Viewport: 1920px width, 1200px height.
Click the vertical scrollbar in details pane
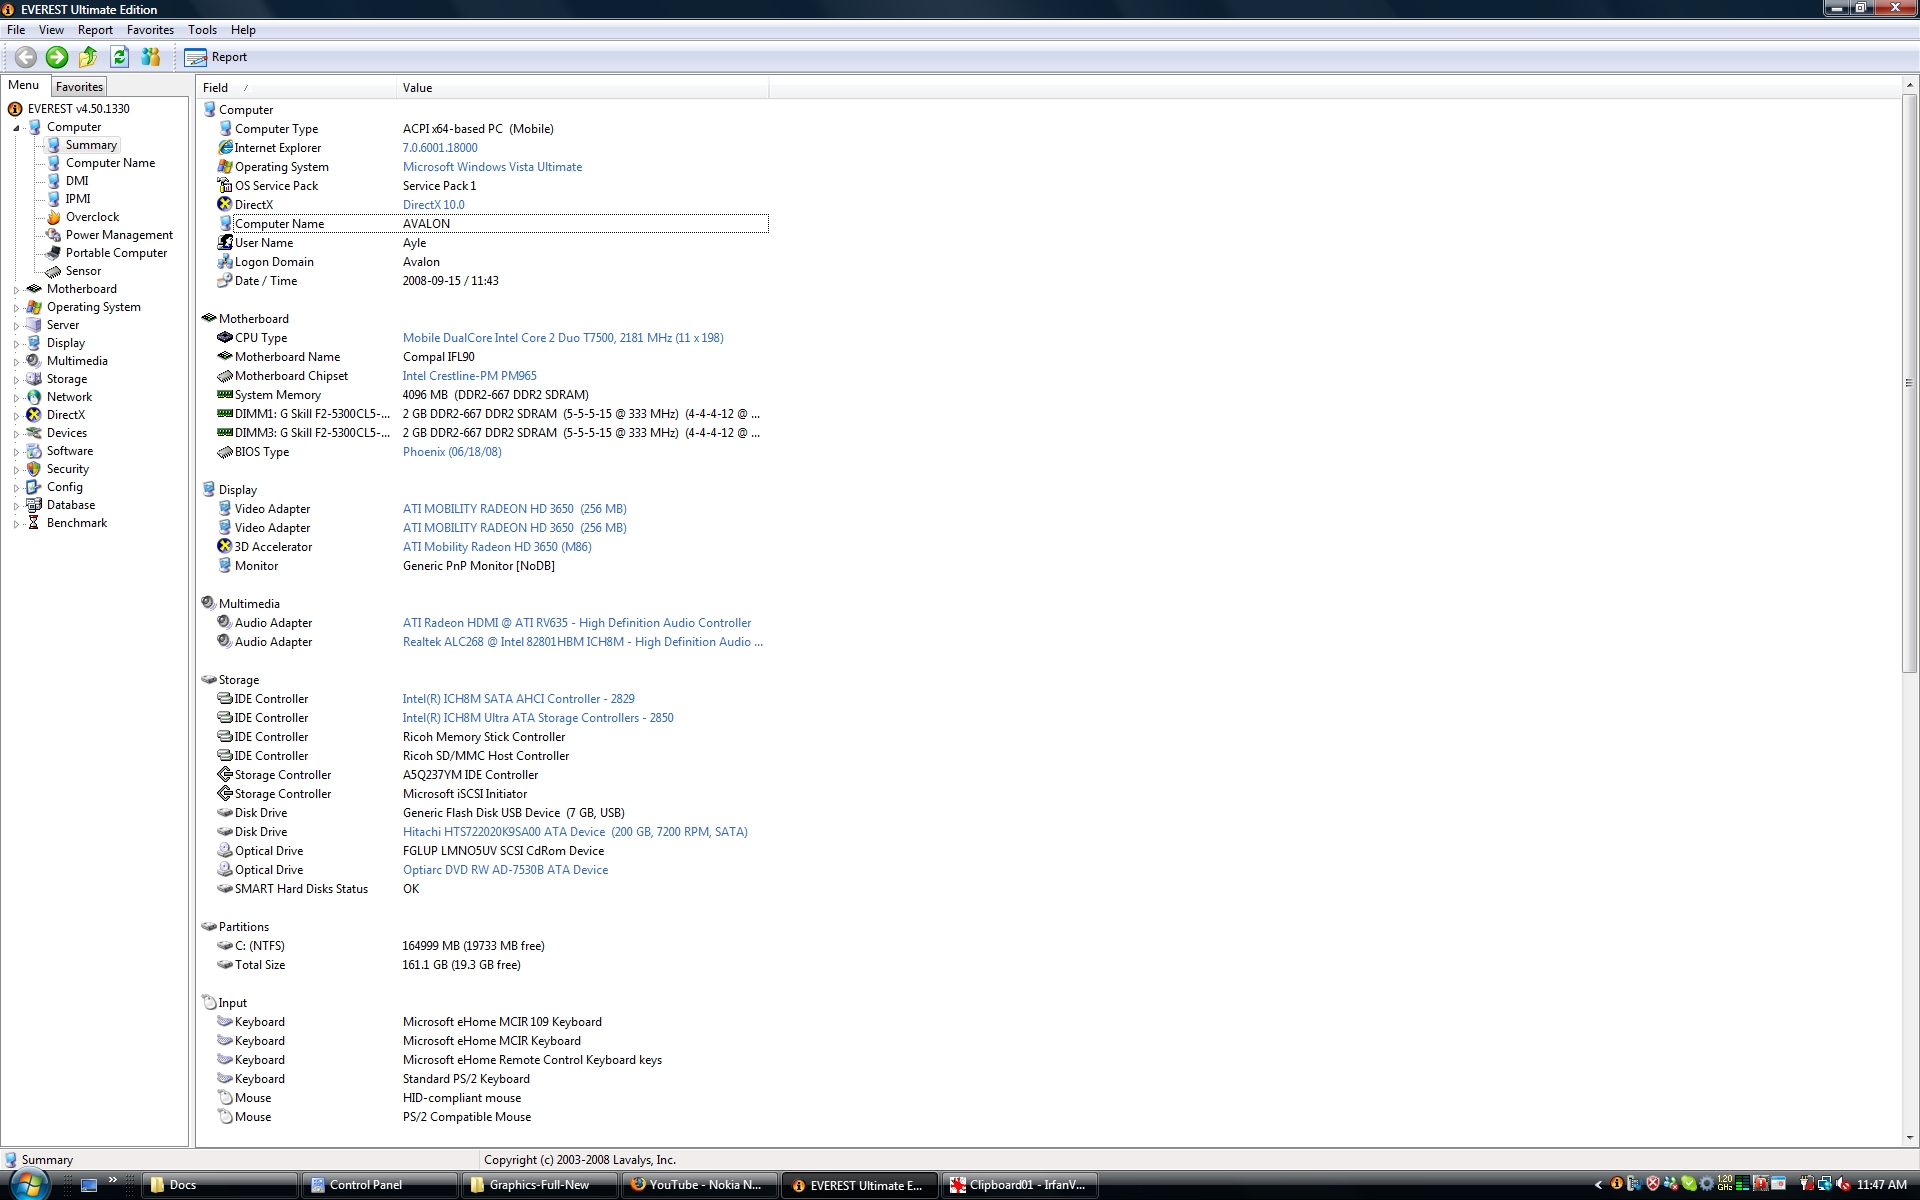(1909, 383)
